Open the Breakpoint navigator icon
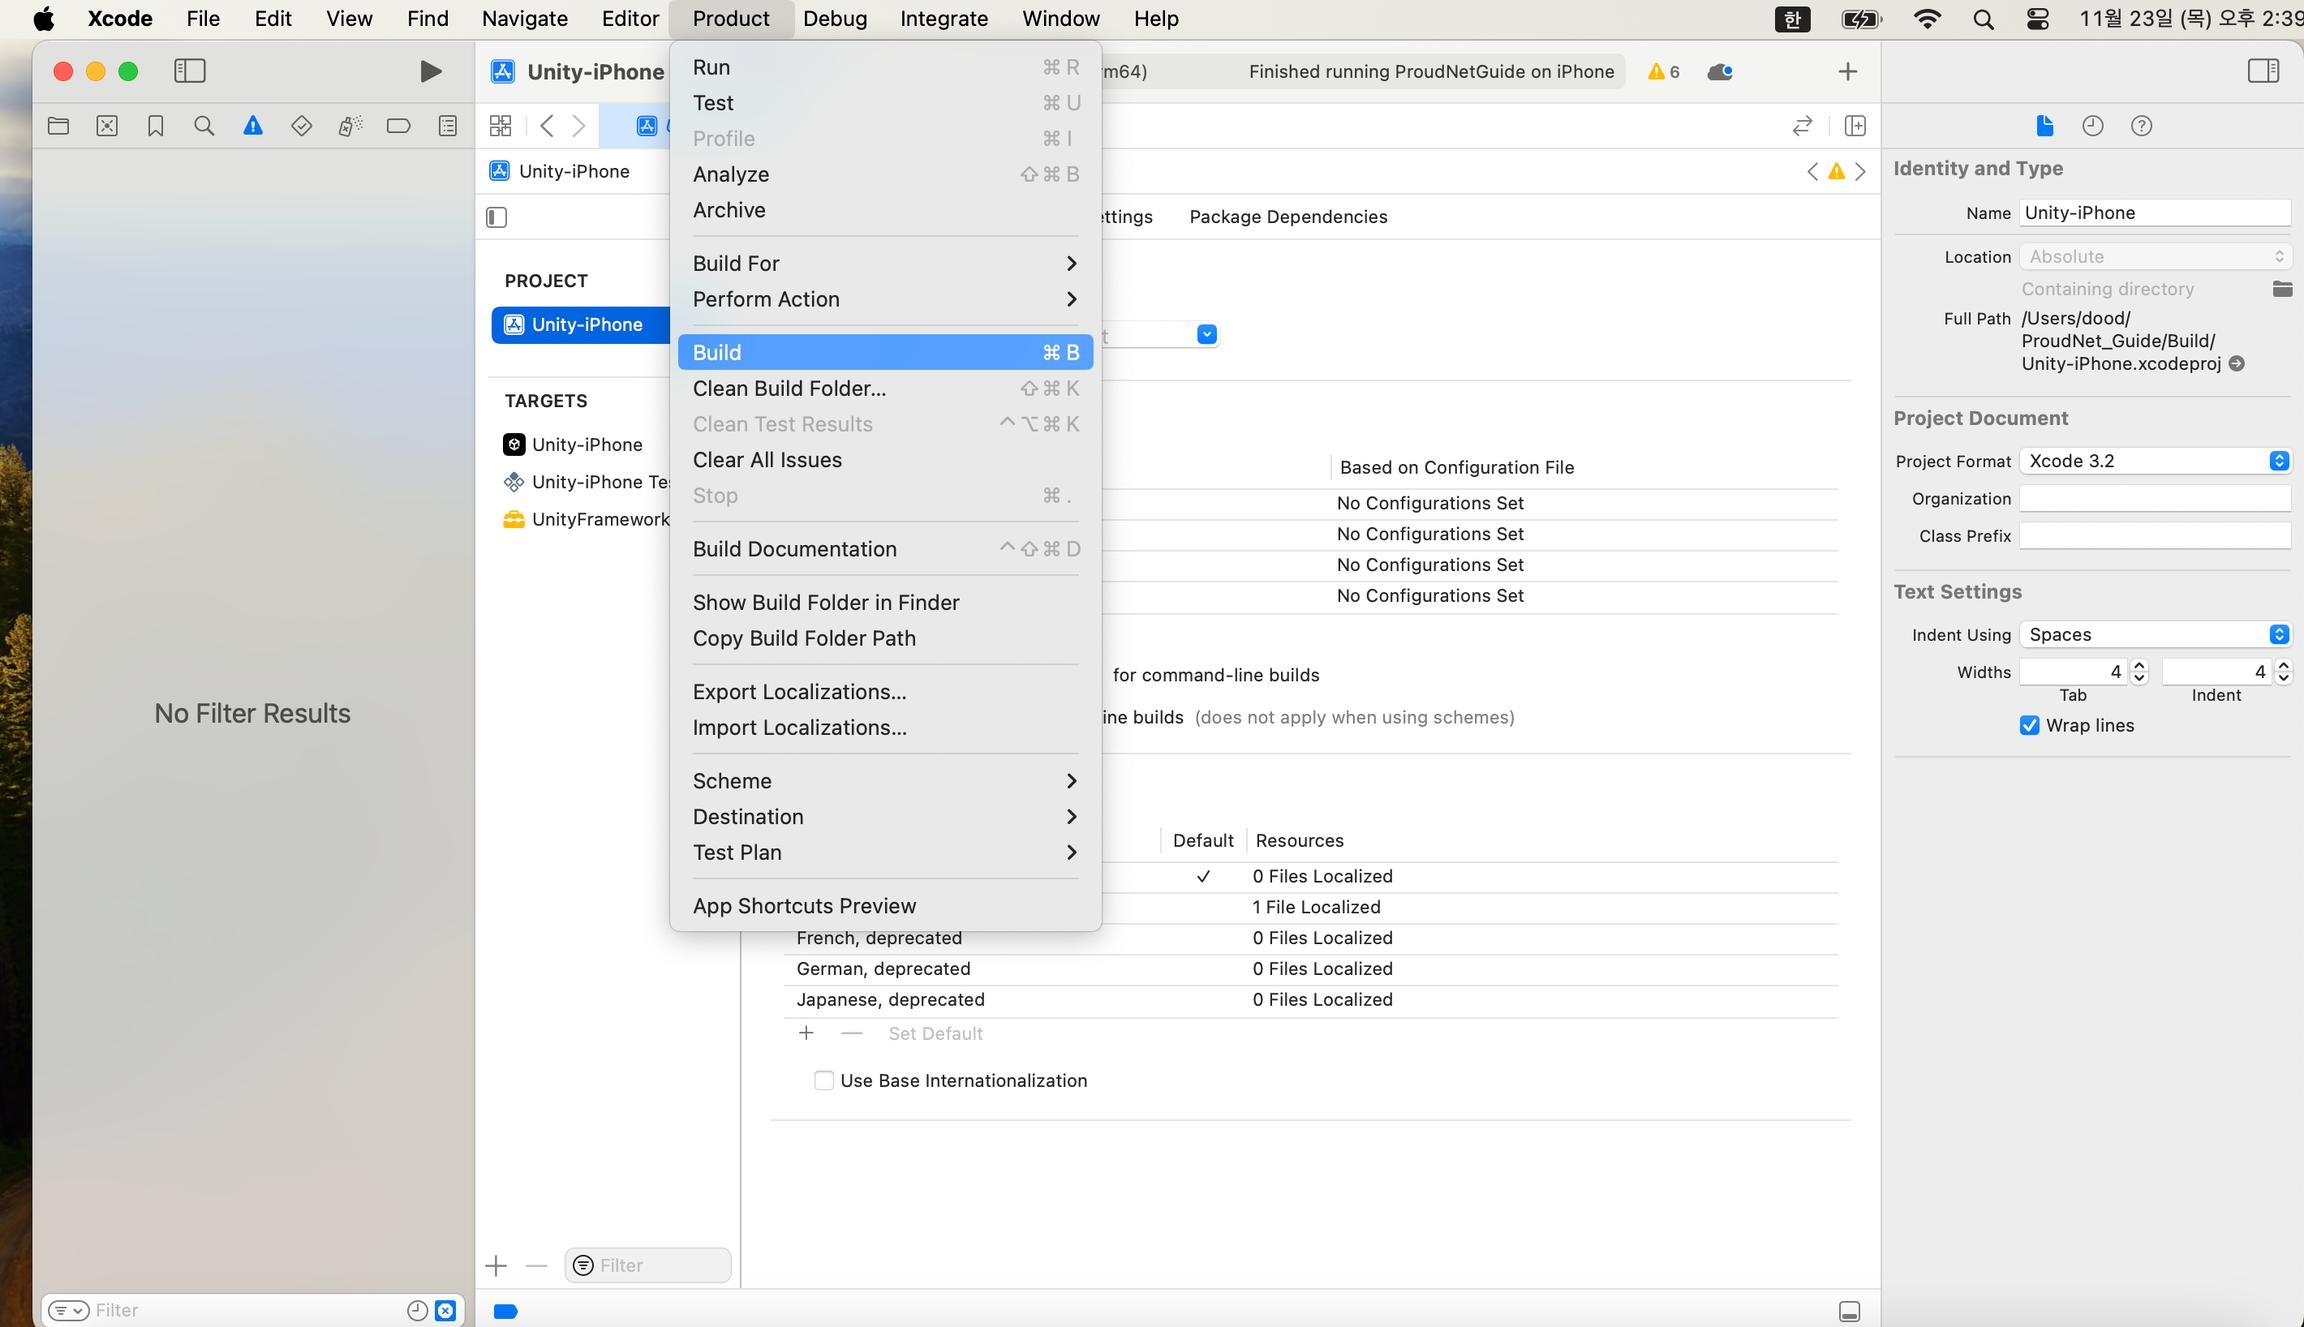This screenshot has height=1327, width=2304. click(x=398, y=126)
